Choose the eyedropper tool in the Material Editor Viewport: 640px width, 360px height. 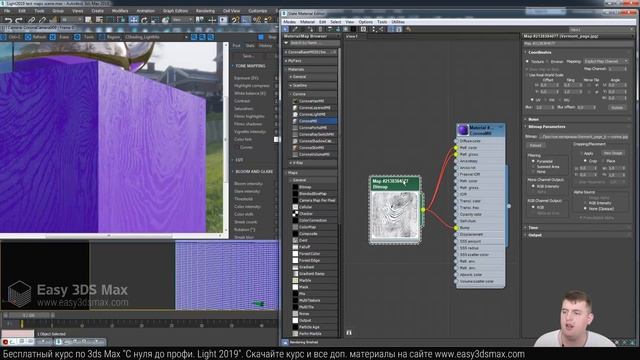point(295,29)
